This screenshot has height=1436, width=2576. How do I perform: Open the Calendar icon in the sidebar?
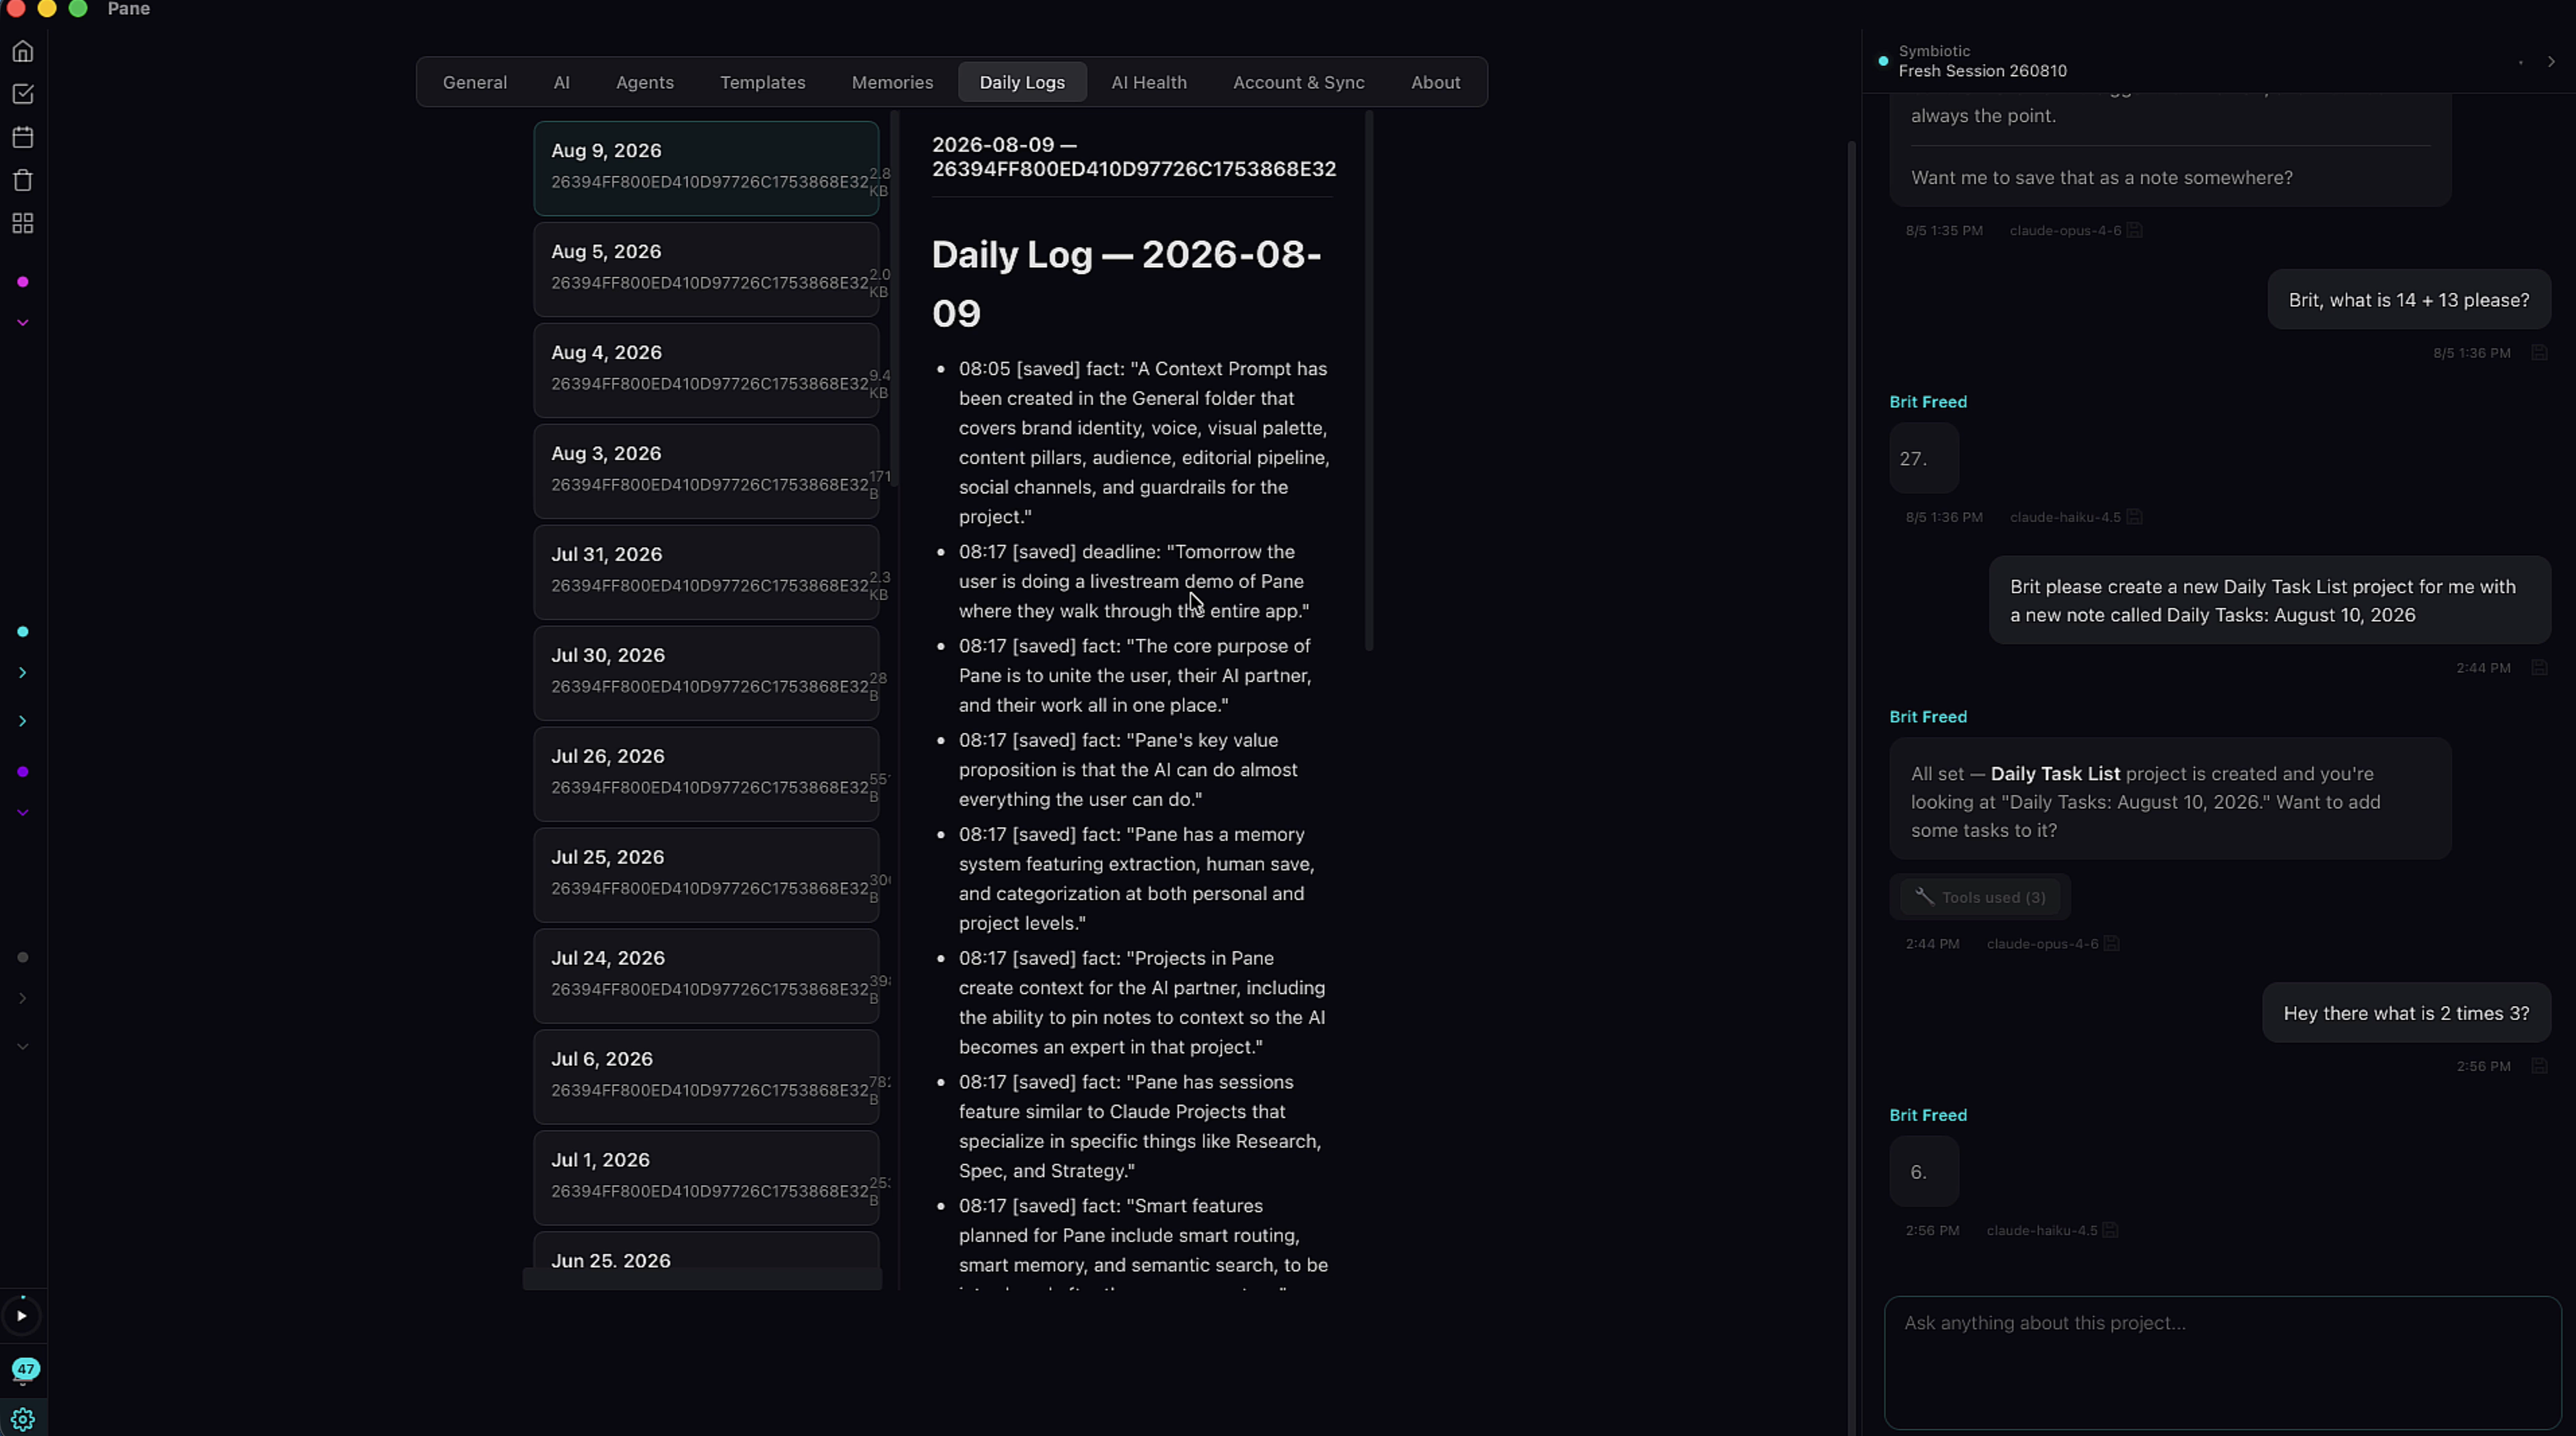(23, 137)
